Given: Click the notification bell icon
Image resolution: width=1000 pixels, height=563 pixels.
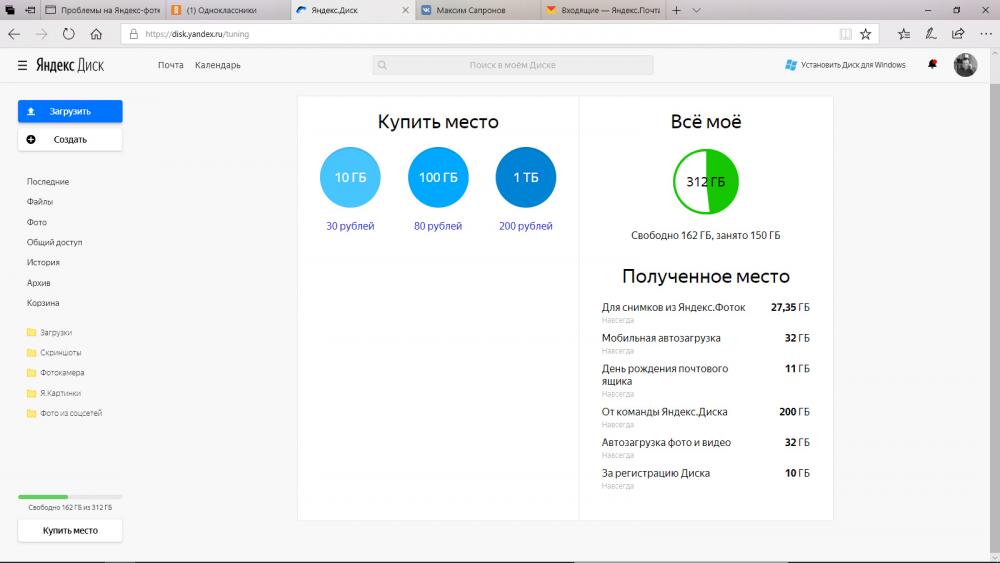Looking at the screenshot, I should click(x=932, y=64).
